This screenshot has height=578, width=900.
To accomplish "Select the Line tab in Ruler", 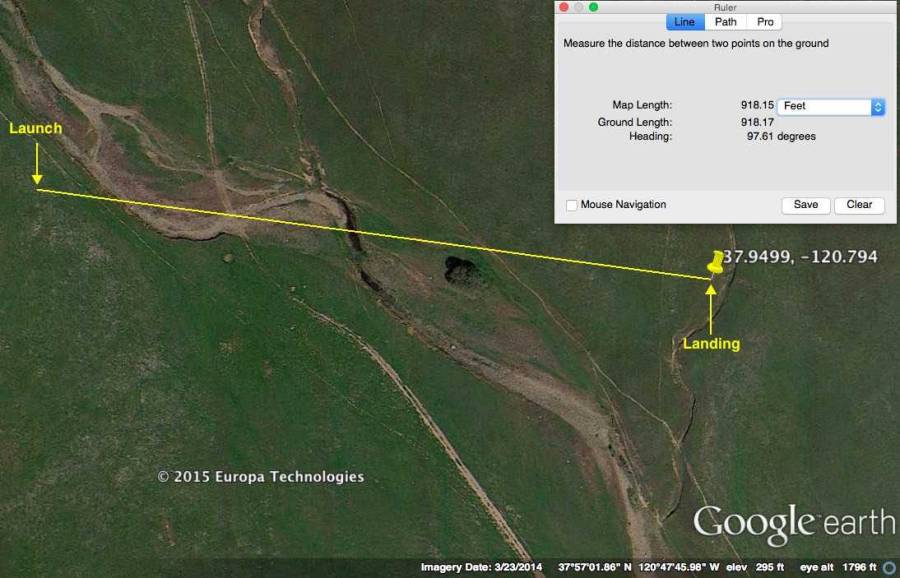I will pos(685,22).
